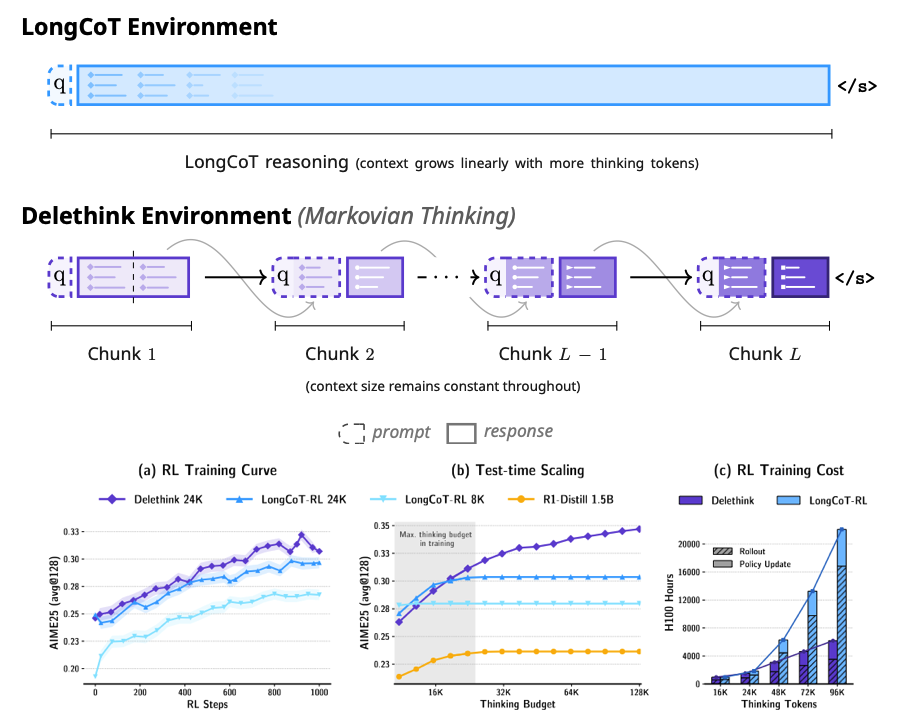910x727 pixels.
Task: Click the Delethink 24K diamond legend marker
Action: point(113,497)
